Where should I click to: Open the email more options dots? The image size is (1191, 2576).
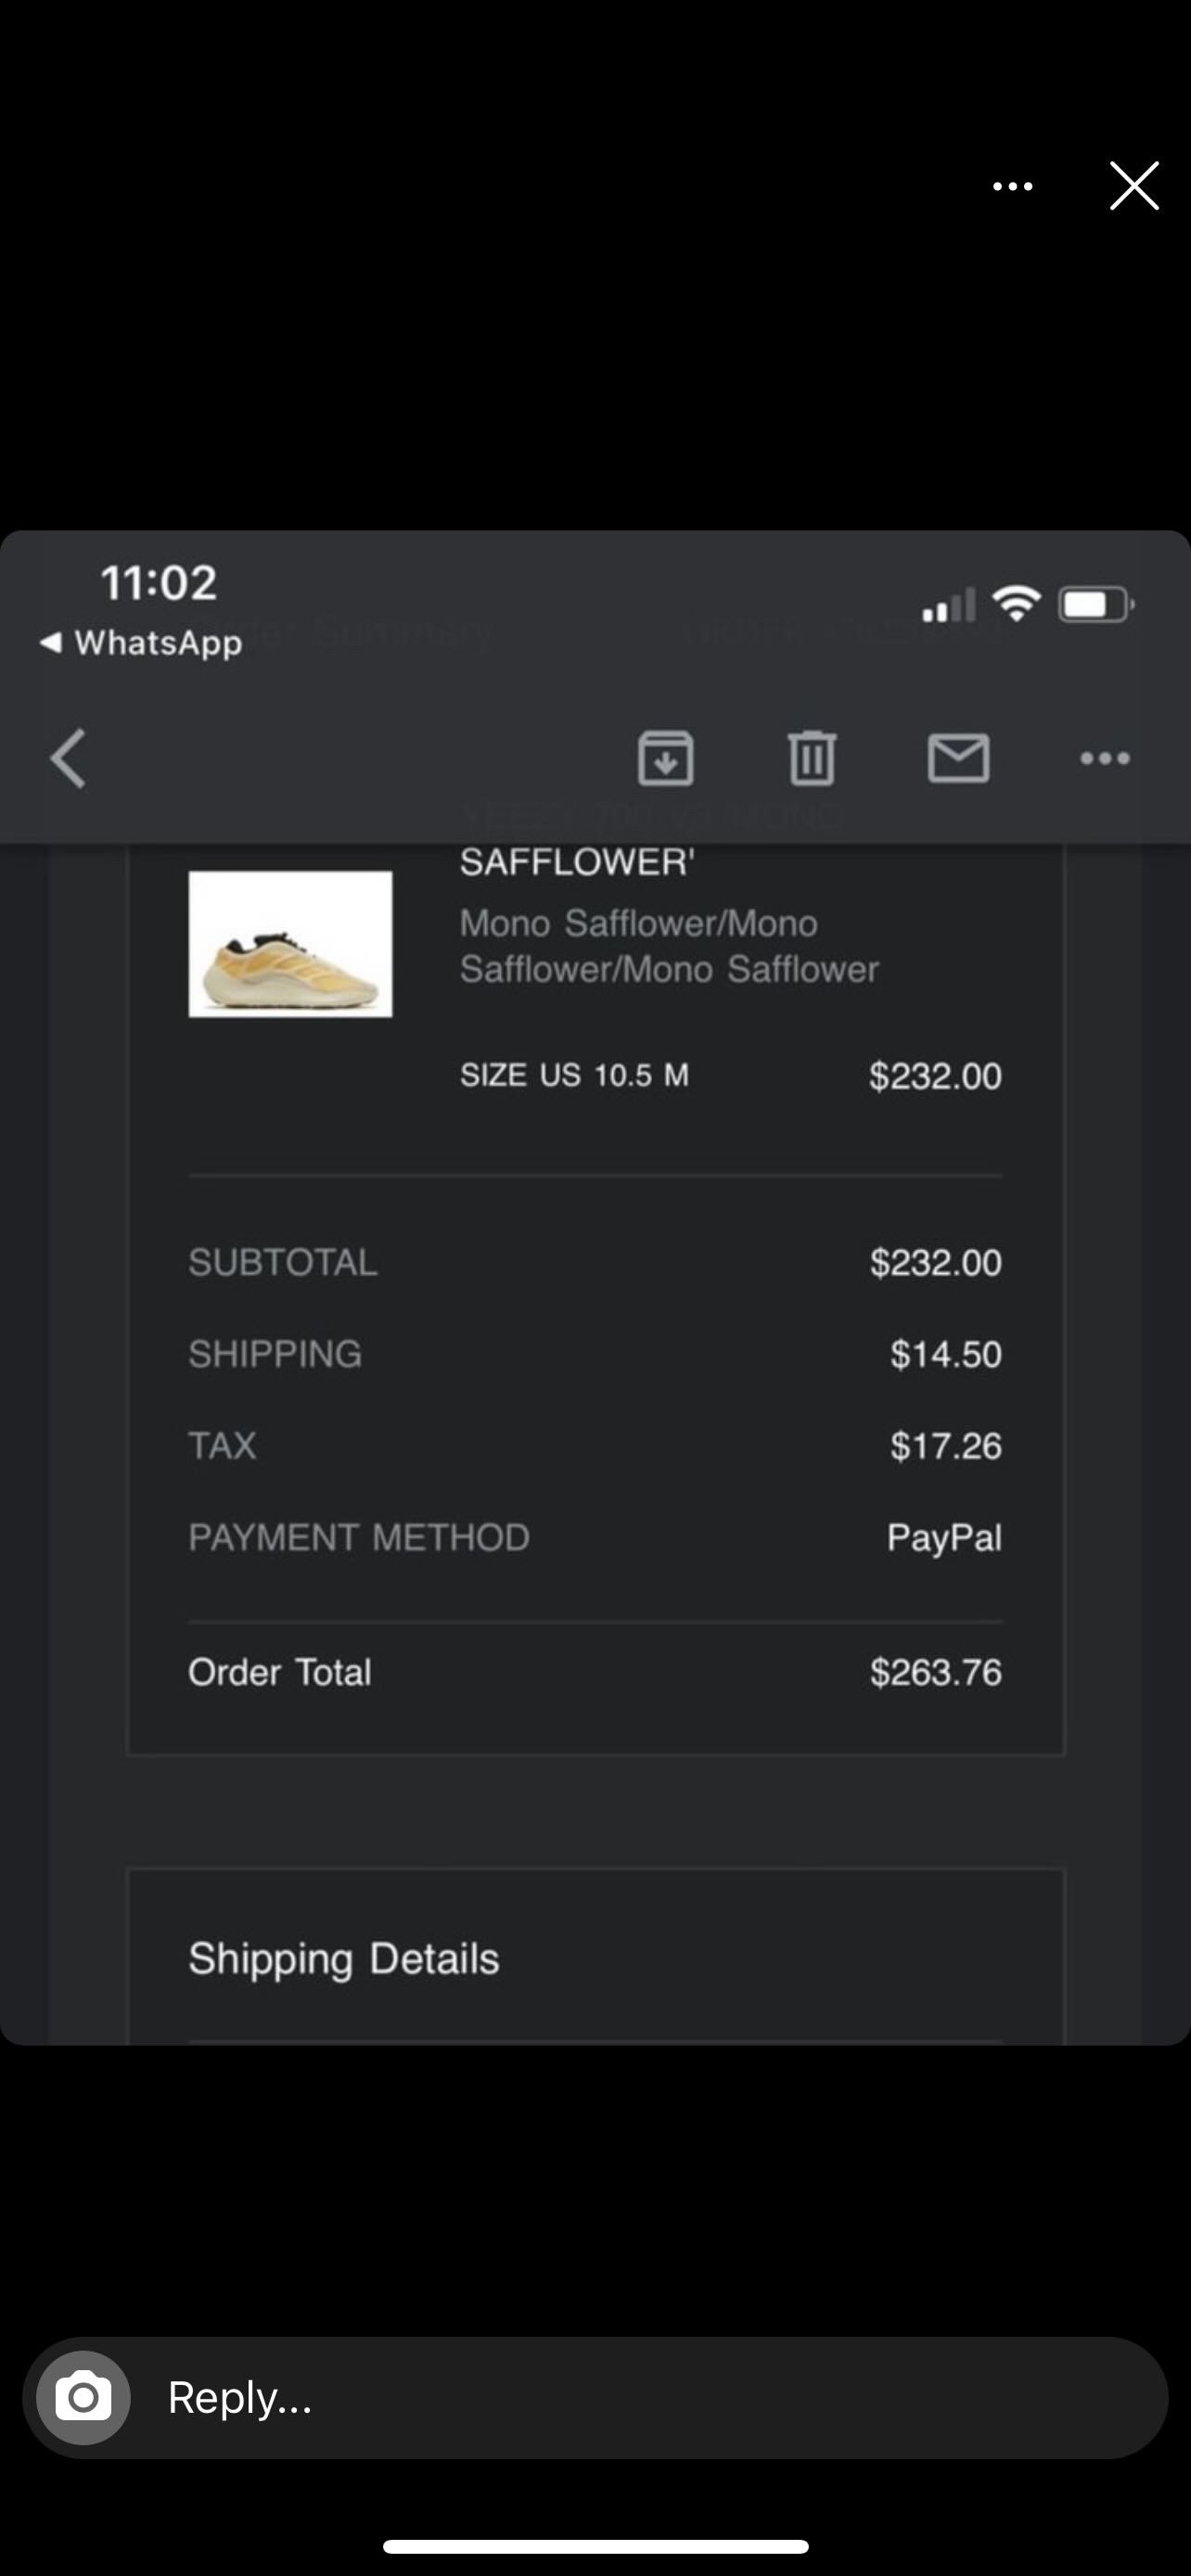coord(1104,758)
